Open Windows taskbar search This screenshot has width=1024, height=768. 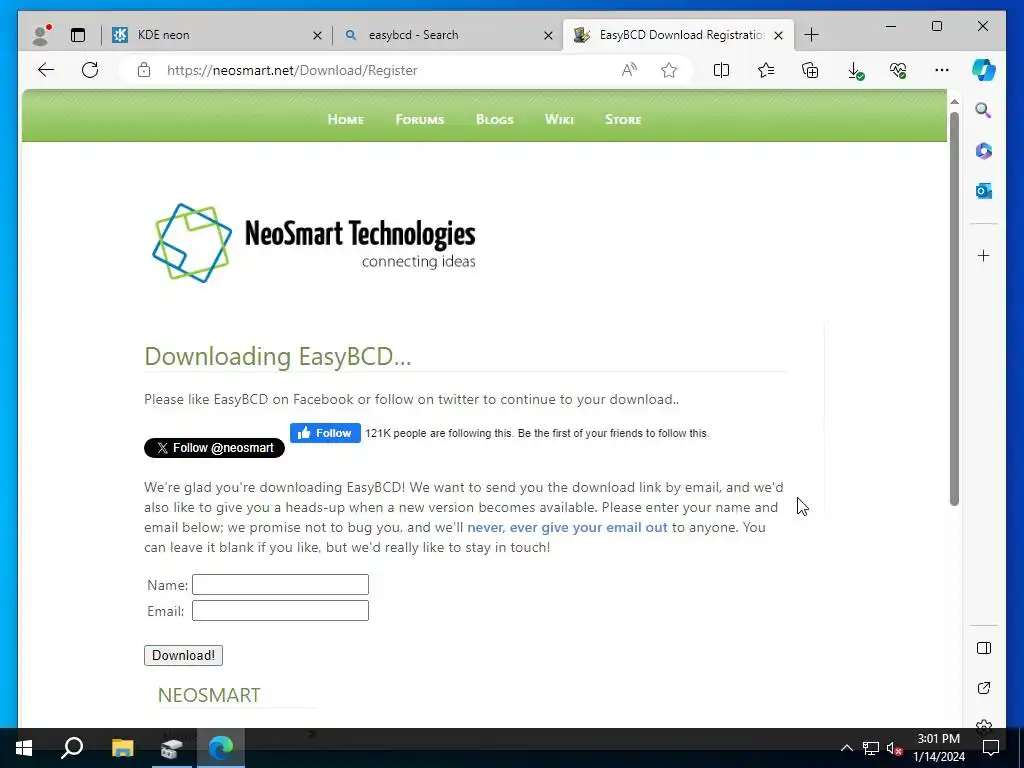click(x=72, y=748)
